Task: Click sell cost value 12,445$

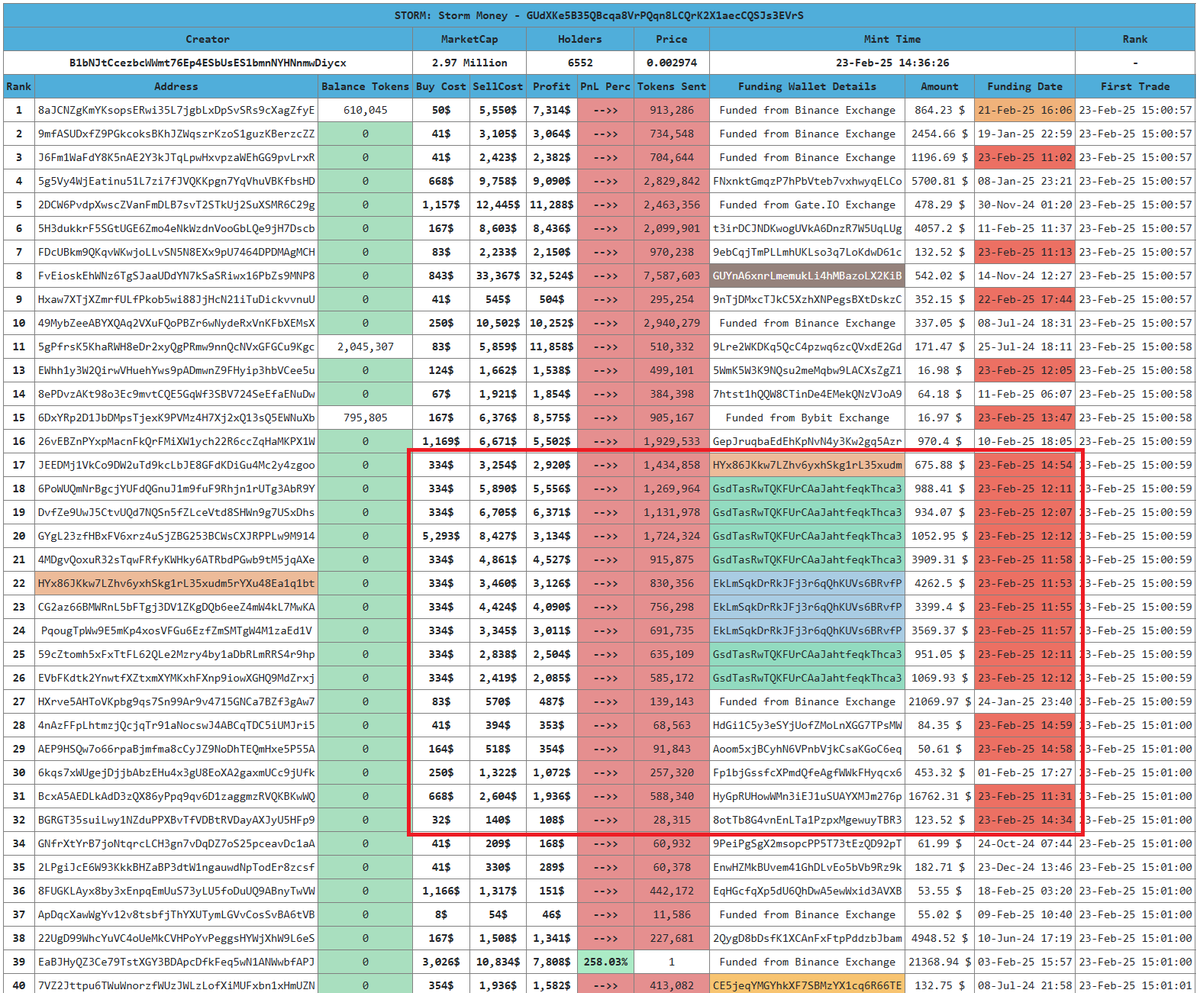Action: click(x=497, y=205)
